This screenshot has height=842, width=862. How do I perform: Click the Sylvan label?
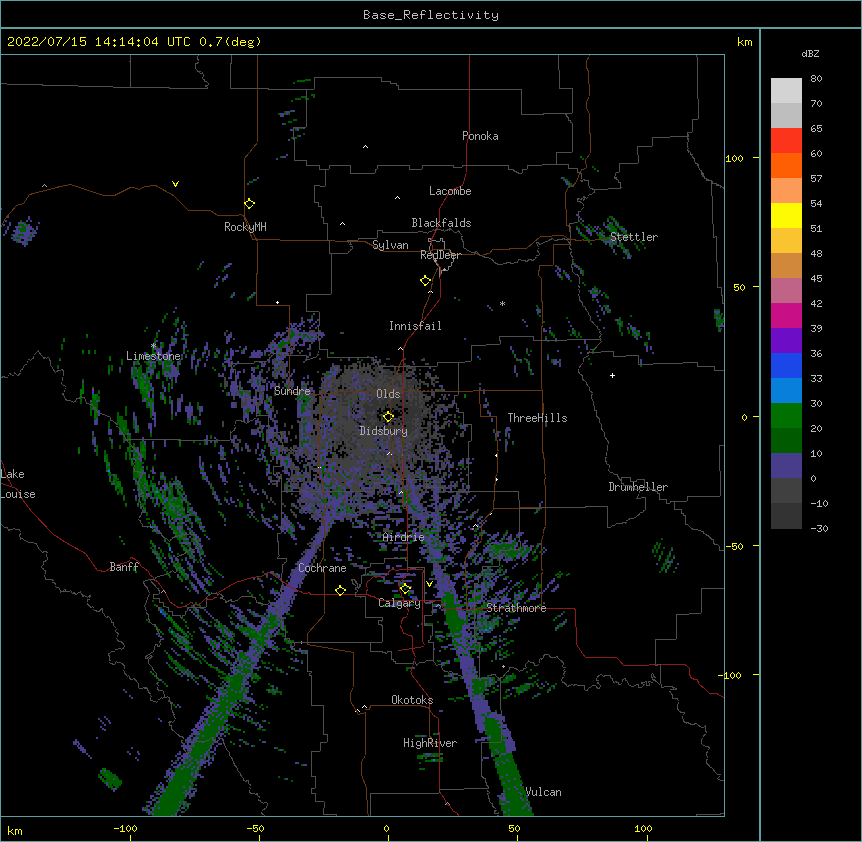pyautogui.click(x=390, y=245)
